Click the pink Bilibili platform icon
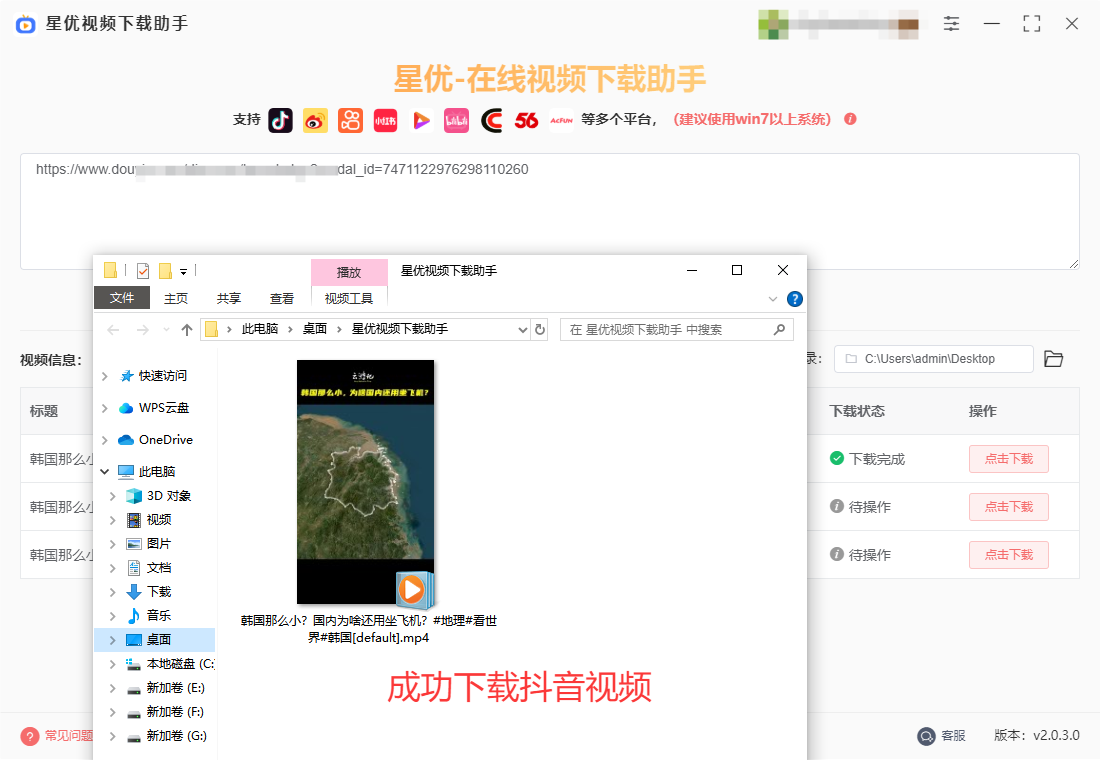The image size is (1100, 760). coord(456,120)
